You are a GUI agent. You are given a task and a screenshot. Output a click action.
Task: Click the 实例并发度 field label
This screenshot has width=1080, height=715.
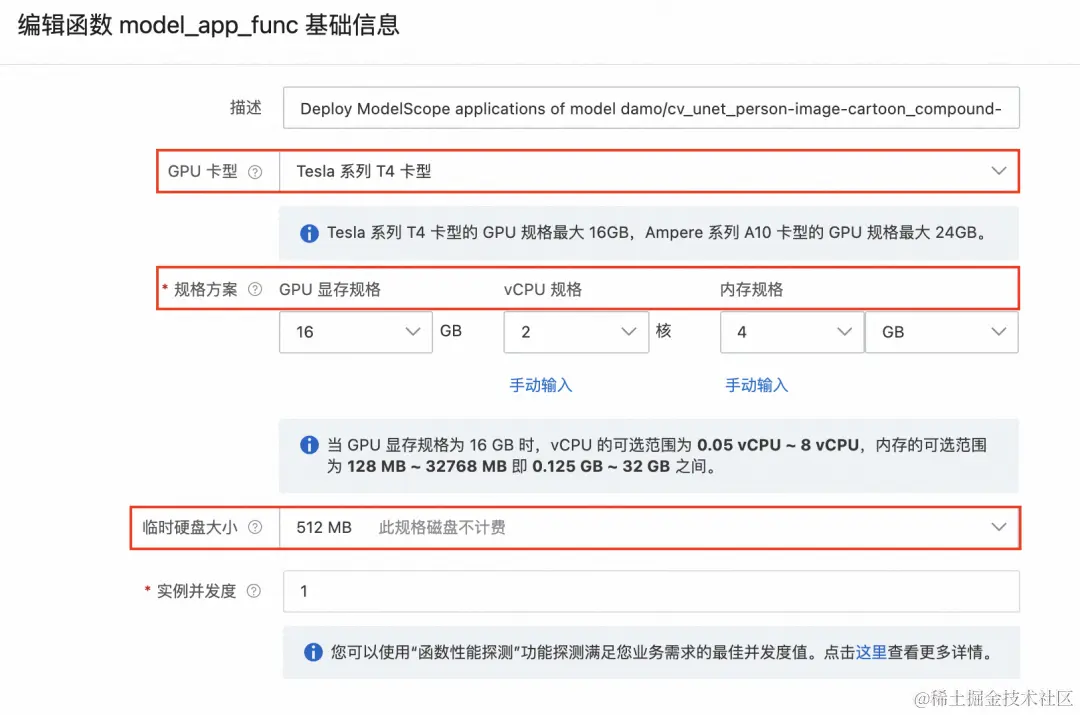tap(196, 591)
